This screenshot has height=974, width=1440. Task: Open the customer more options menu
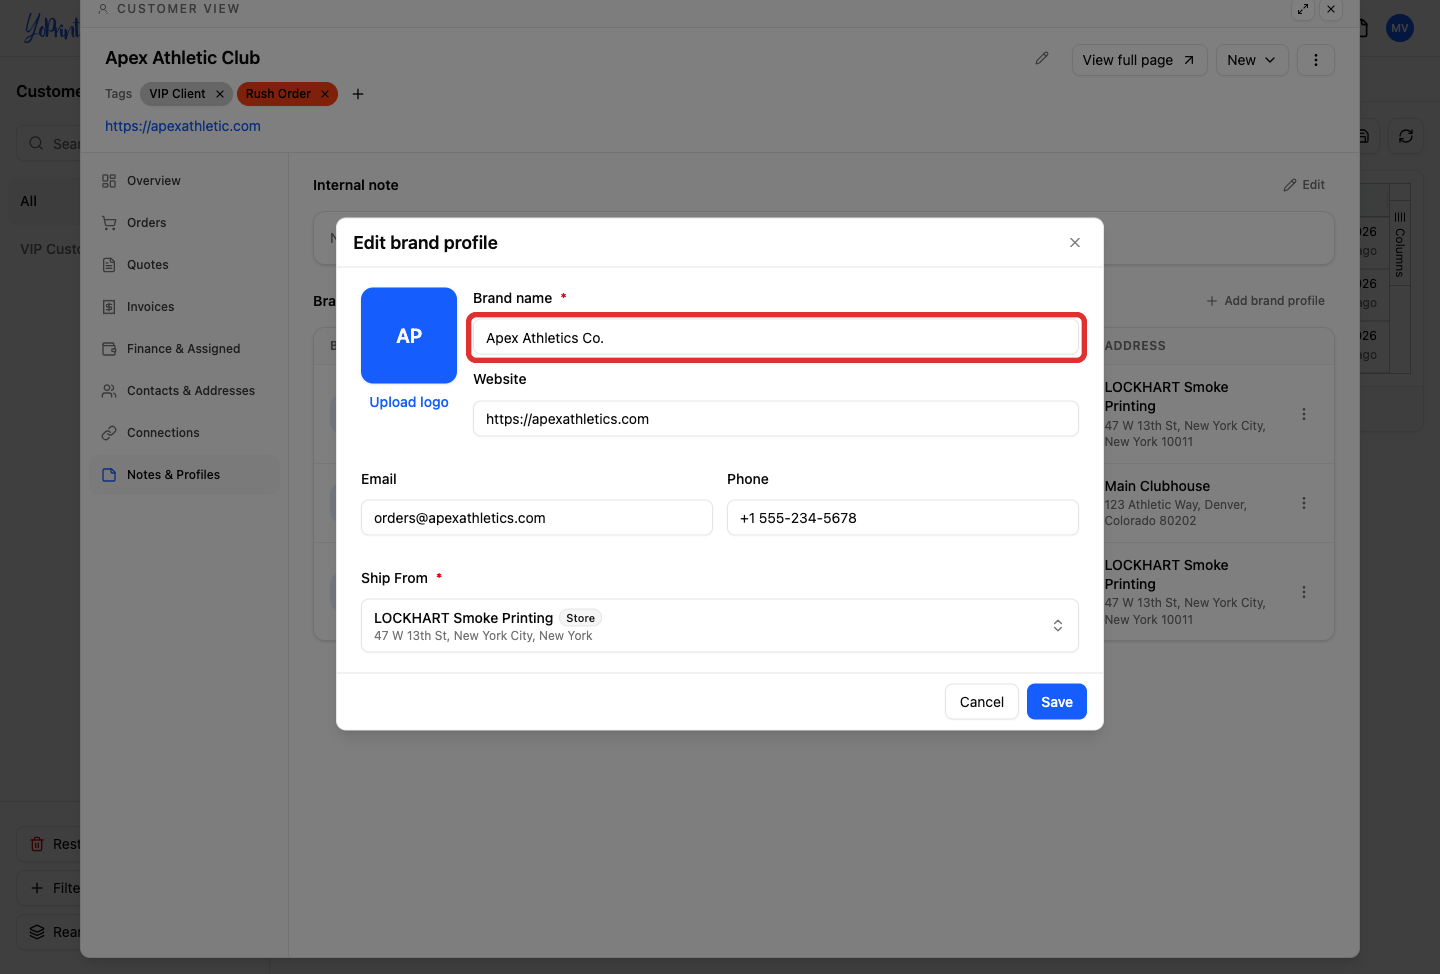(x=1316, y=60)
